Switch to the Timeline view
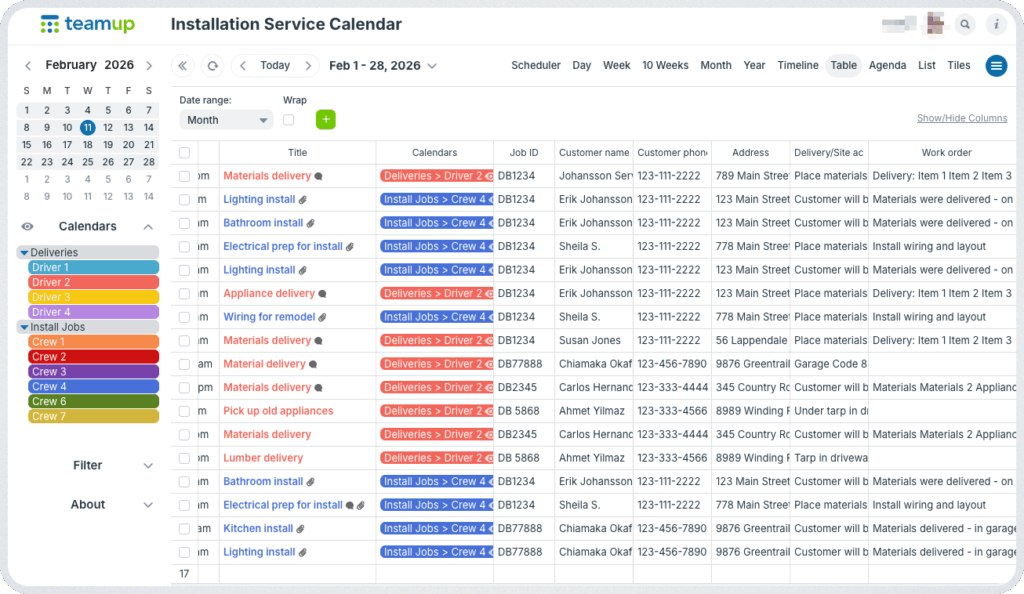Image resolution: width=1024 pixels, height=594 pixels. tap(797, 66)
